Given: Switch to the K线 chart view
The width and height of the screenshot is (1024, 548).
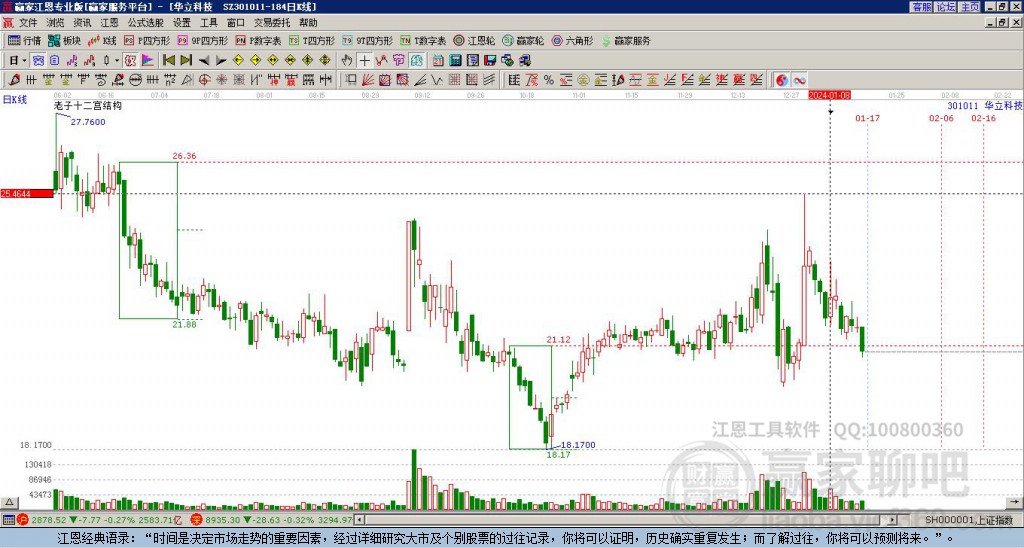Looking at the screenshot, I should click(101, 40).
